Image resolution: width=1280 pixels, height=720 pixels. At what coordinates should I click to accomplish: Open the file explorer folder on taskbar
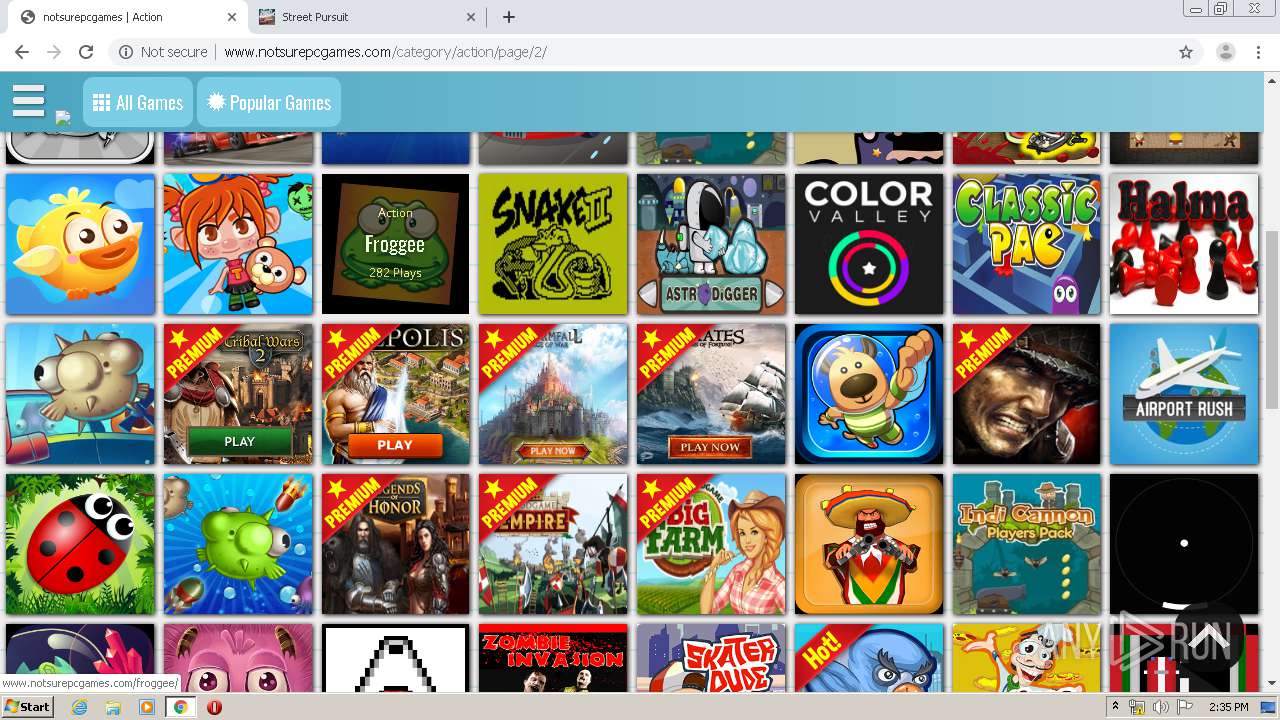tap(113, 707)
